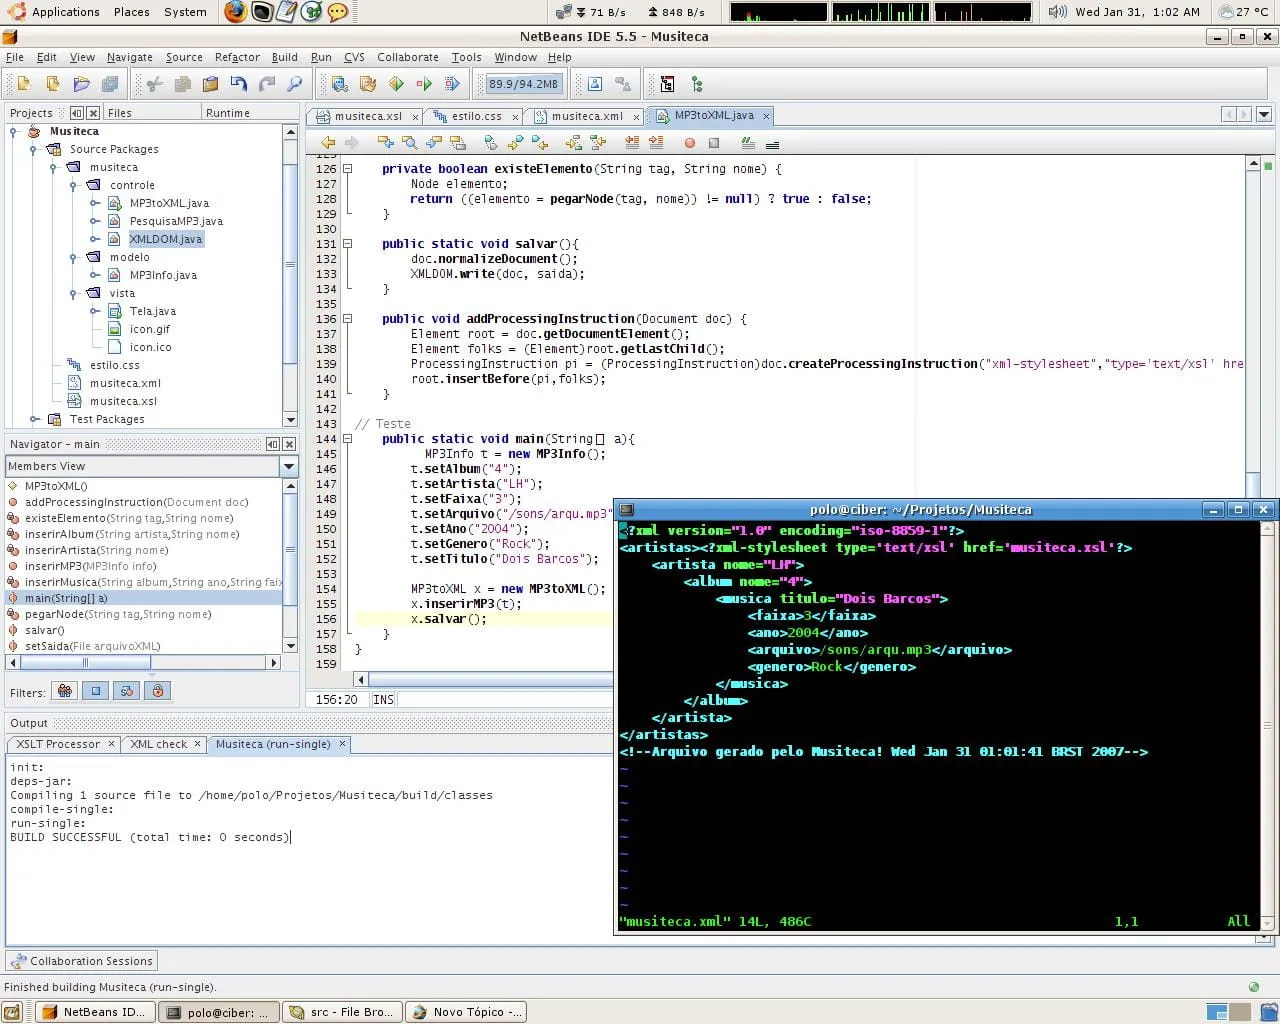Click the memory usage 89.9/94.2MB button

coord(523,85)
